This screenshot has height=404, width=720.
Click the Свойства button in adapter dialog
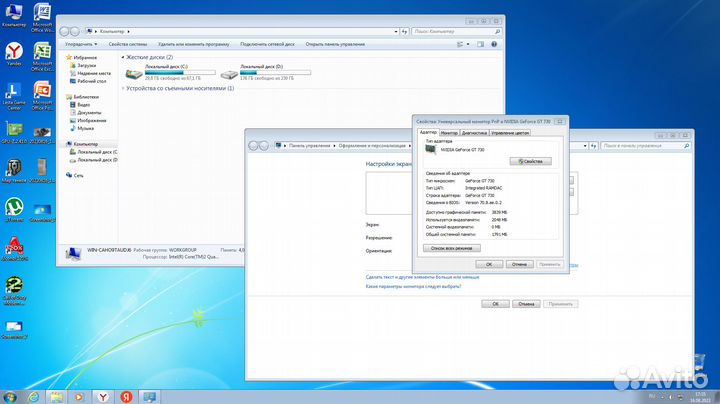(x=530, y=162)
